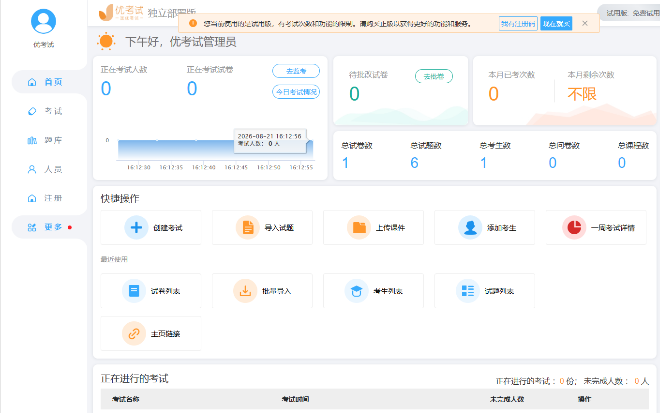Click the 上传课件 folder icon card
This screenshot has width=660, height=413.
point(373,228)
